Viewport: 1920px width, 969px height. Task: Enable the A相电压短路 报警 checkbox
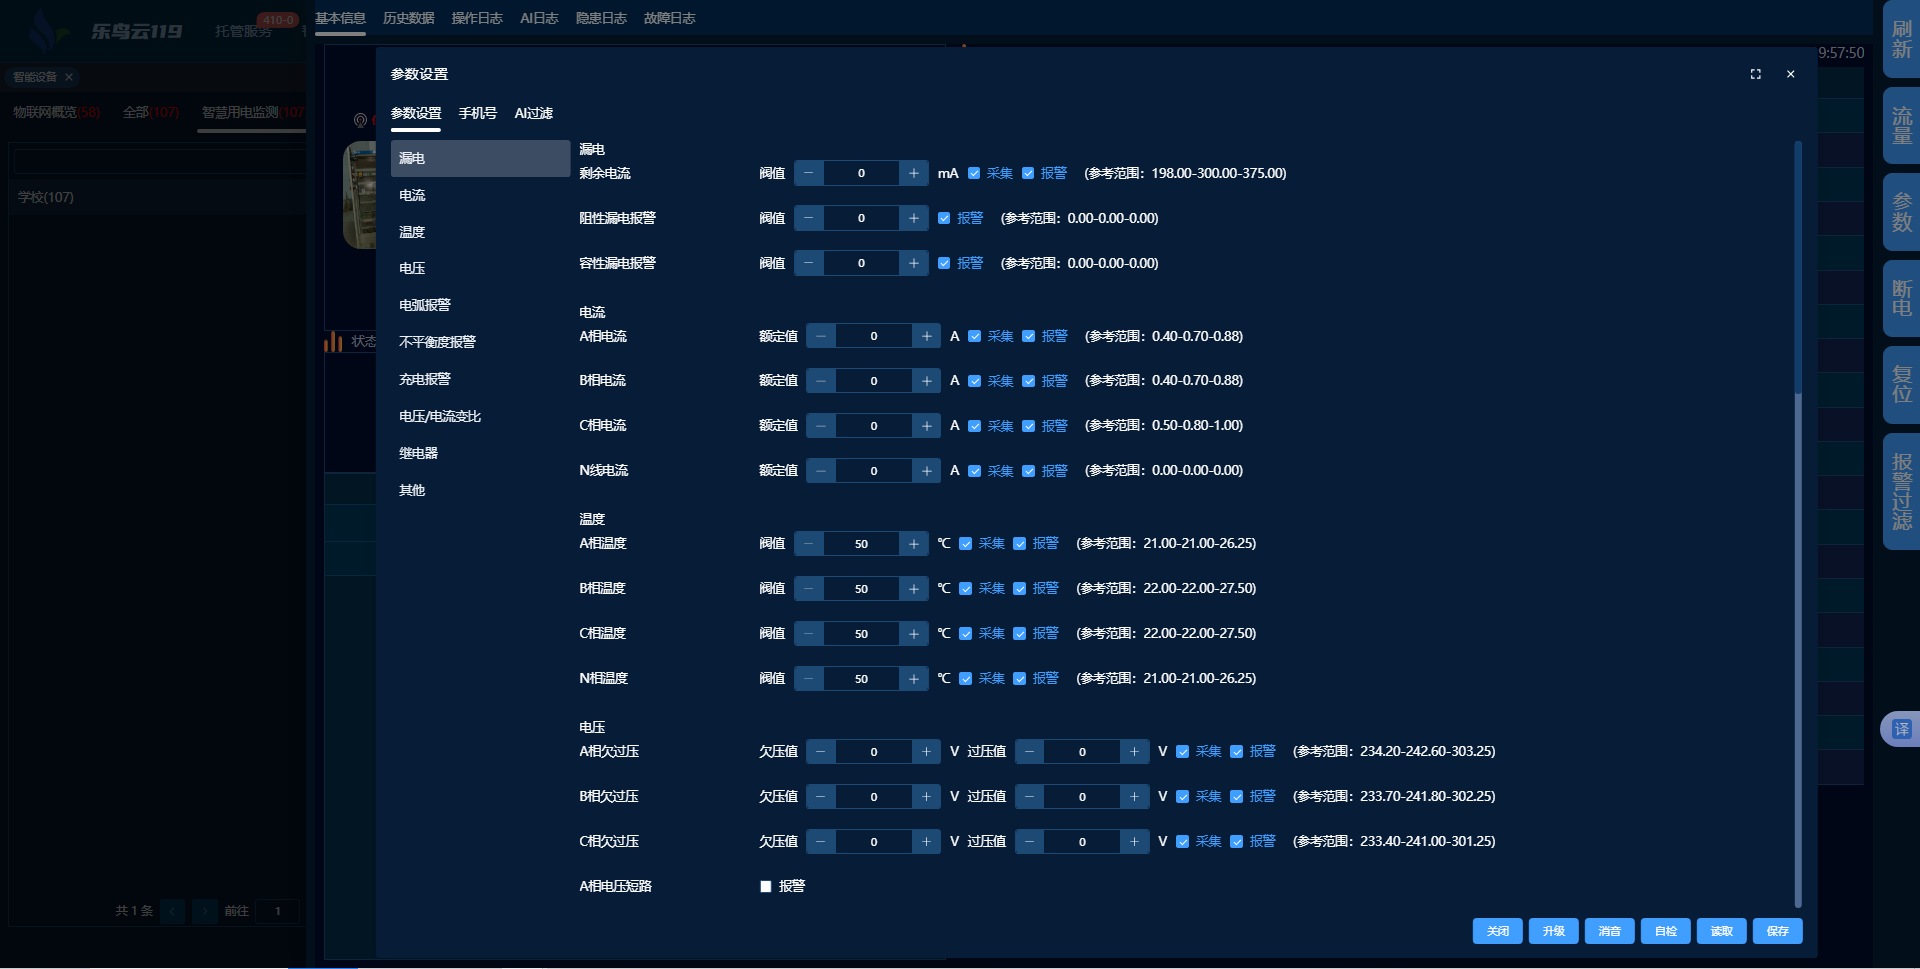(x=766, y=887)
